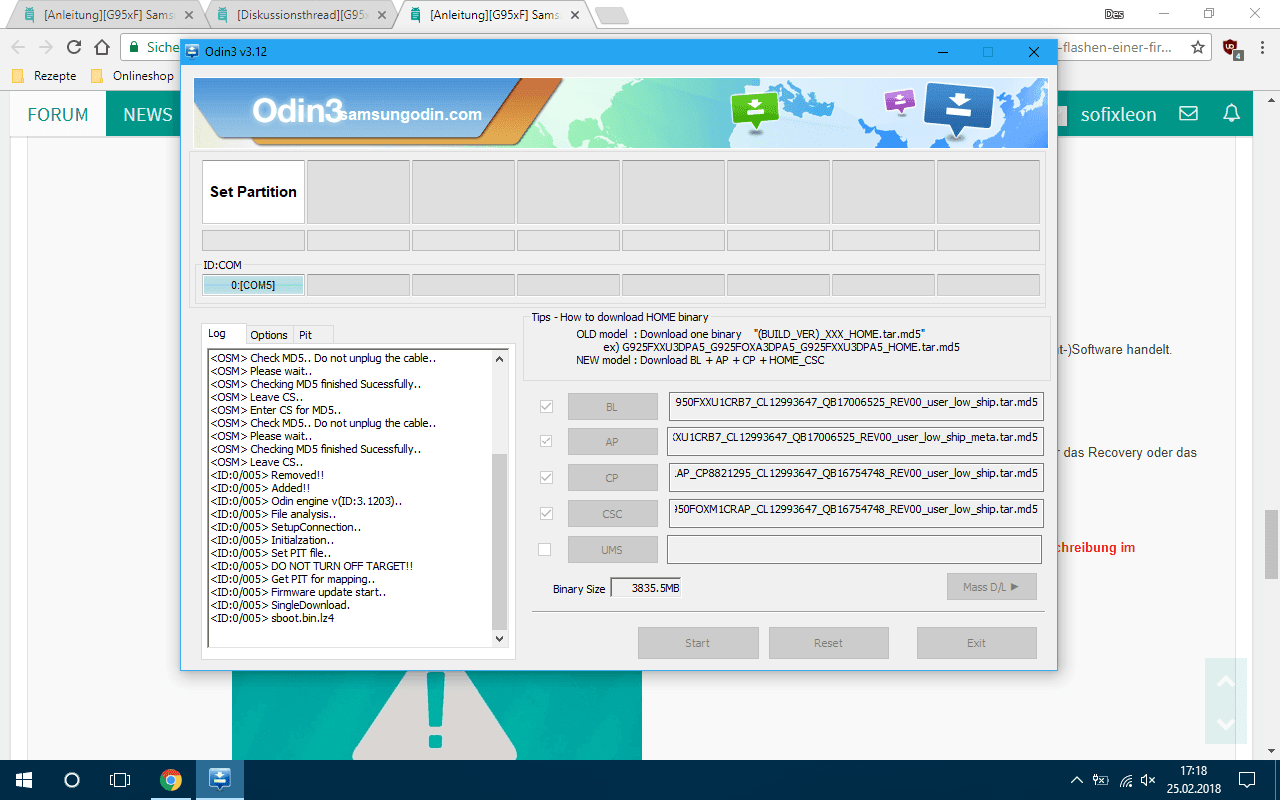Click the page scroll-to-bottom arrow

pyautogui.click(x=1226, y=723)
